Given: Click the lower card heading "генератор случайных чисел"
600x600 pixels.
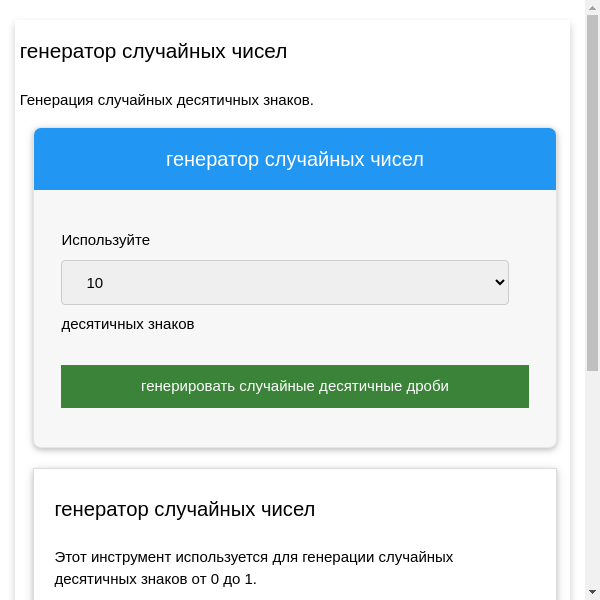Looking at the screenshot, I should 185,509.
